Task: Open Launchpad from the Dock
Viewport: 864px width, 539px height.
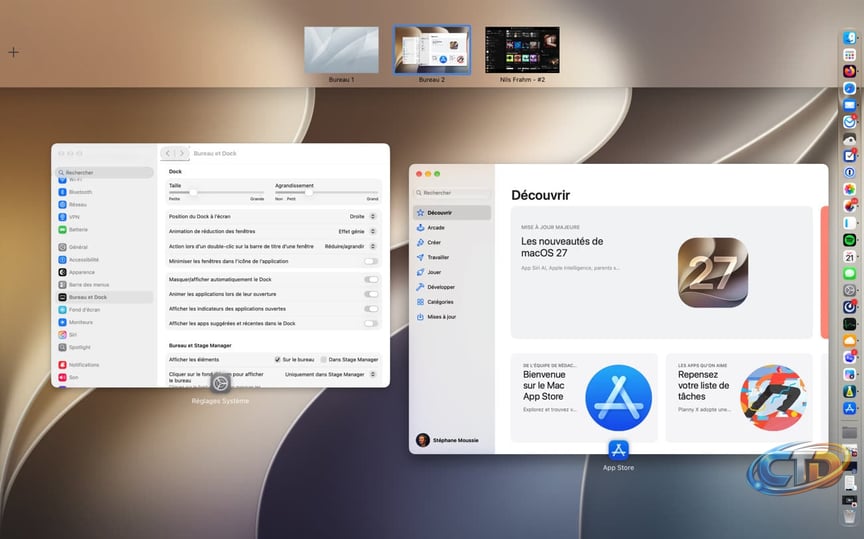Action: coord(849,55)
